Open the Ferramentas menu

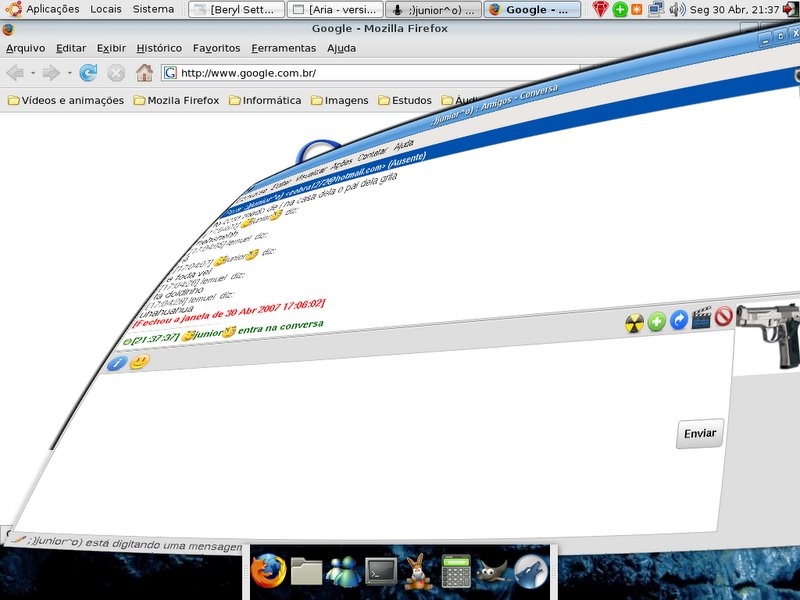(x=284, y=48)
